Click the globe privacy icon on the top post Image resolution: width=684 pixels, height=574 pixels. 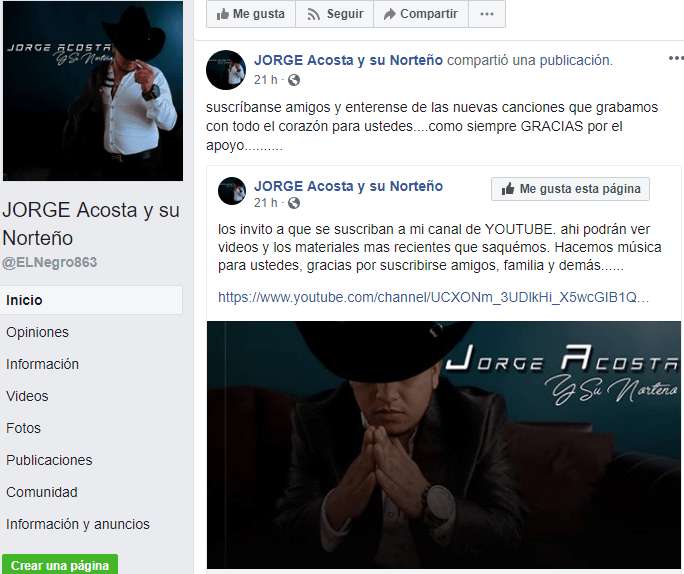coord(294,80)
